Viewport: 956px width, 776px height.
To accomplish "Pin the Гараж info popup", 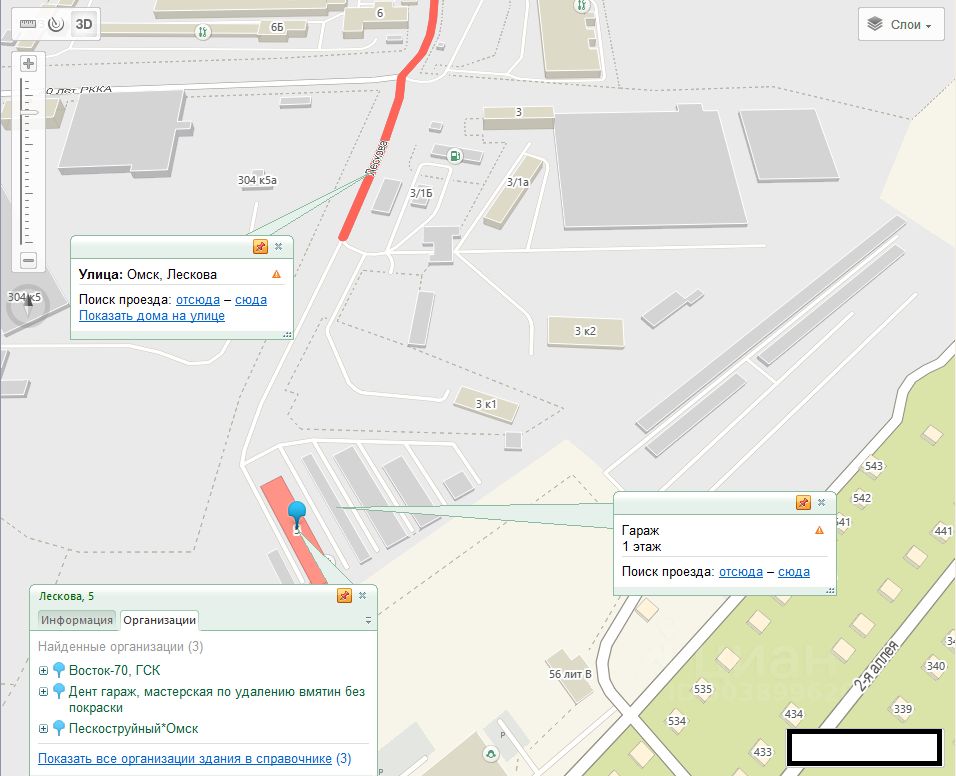I will click(803, 502).
